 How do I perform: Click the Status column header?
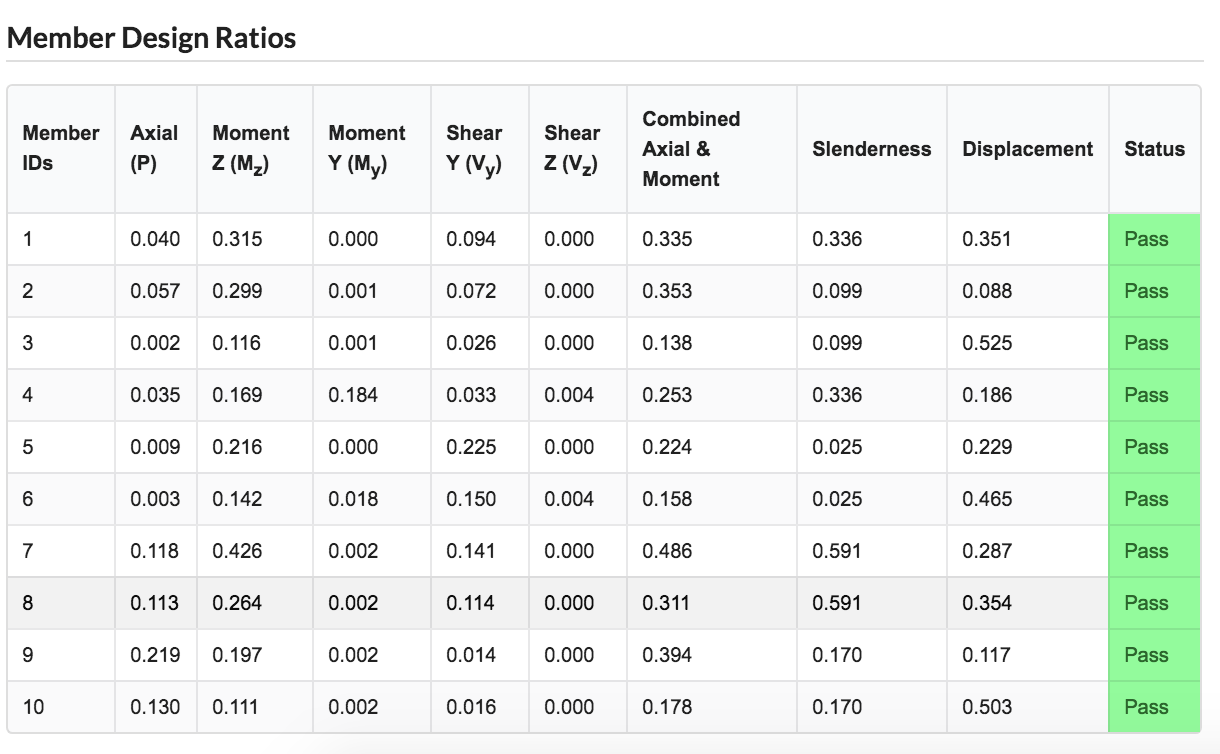(1154, 148)
